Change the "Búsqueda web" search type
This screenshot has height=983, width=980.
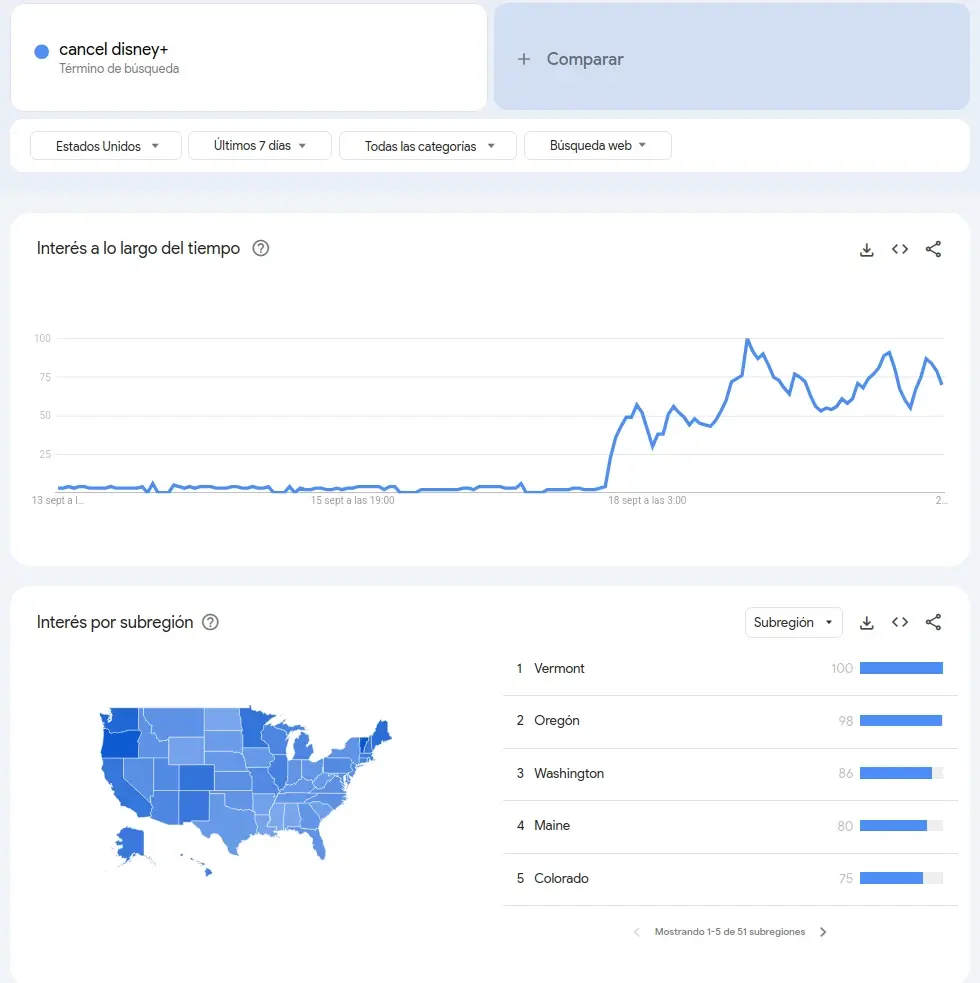pos(597,146)
